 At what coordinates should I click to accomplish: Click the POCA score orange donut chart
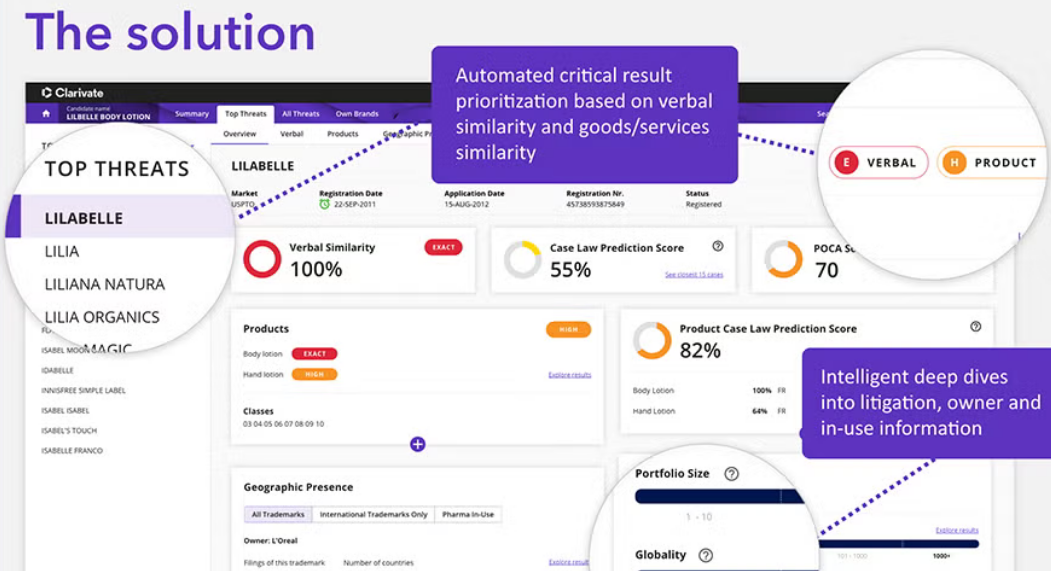[x=784, y=259]
